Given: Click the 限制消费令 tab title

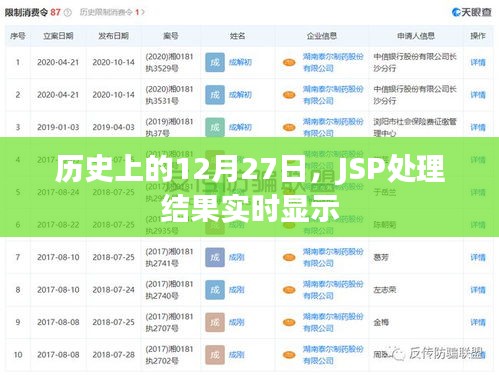Looking at the screenshot, I should coord(27,13).
